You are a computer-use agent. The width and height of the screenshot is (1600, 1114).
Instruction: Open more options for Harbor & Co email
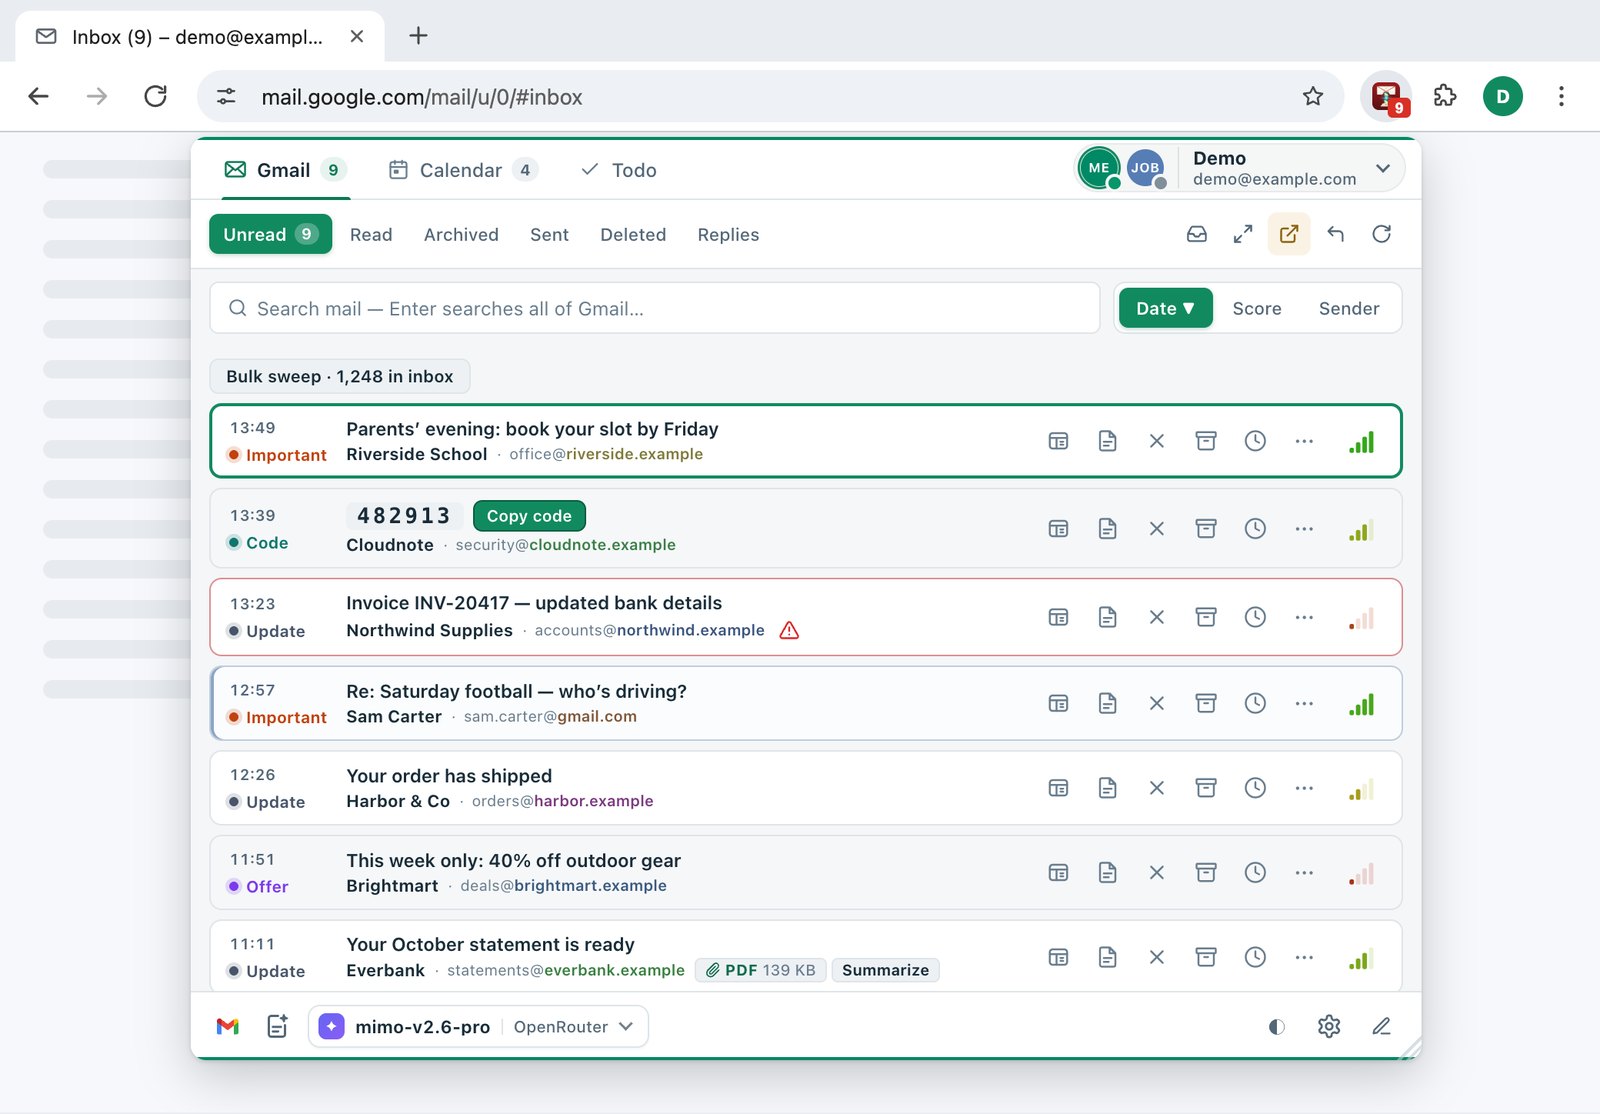pos(1304,788)
